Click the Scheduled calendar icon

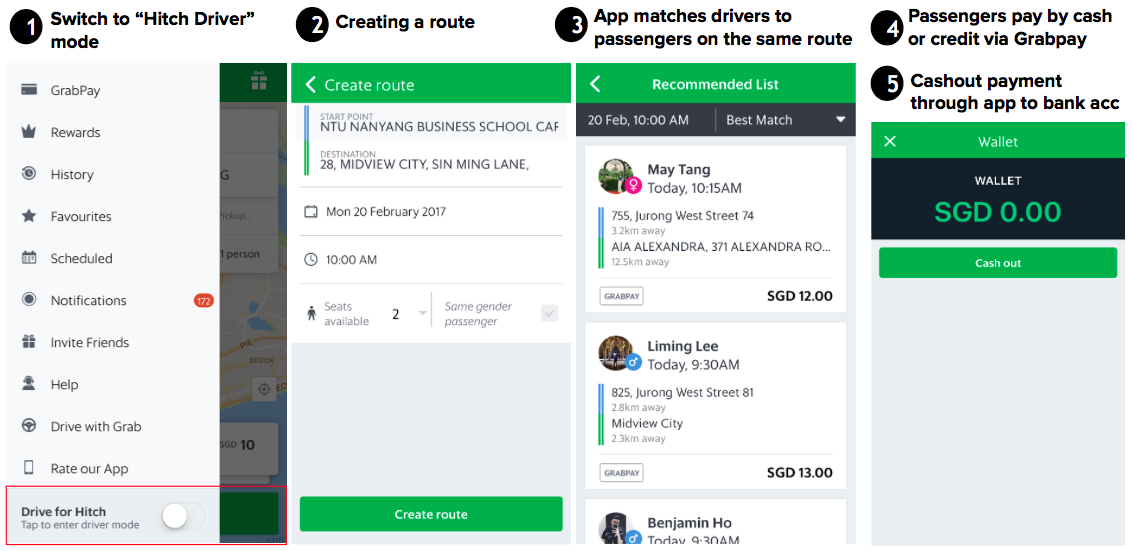[x=29, y=258]
